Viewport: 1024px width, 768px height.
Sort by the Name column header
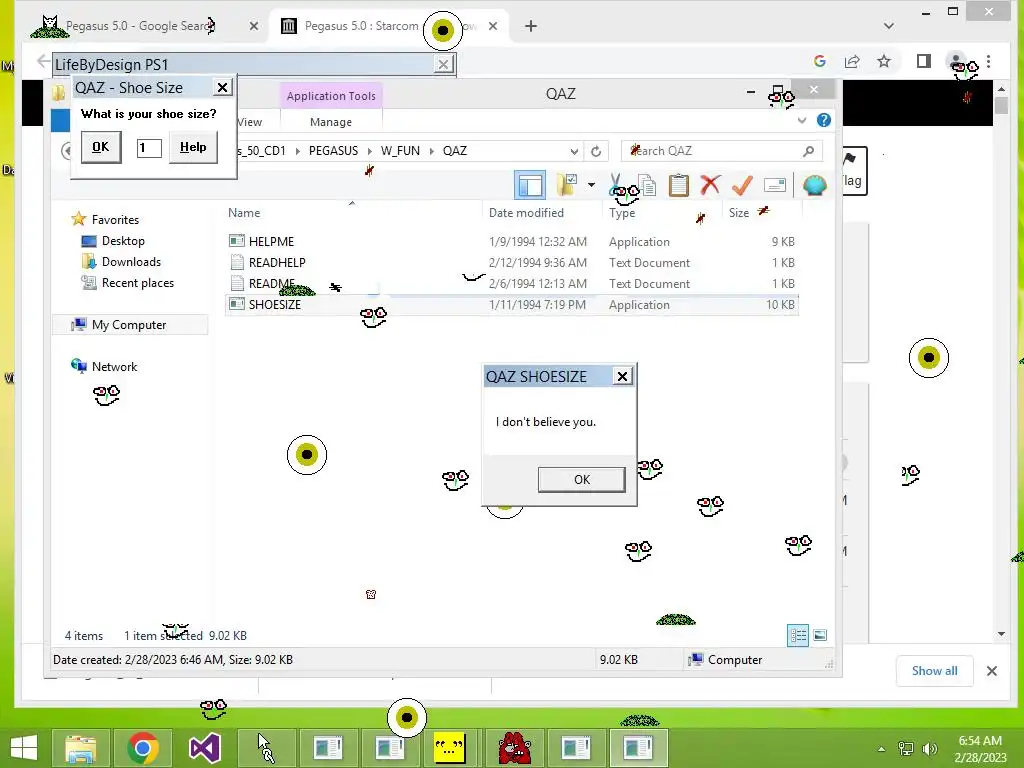coord(244,213)
